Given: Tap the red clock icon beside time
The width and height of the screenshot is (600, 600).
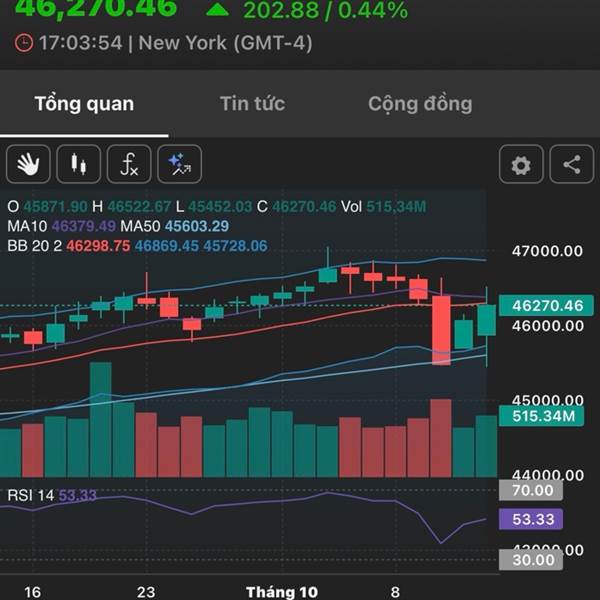Looking at the screenshot, I should [24, 43].
